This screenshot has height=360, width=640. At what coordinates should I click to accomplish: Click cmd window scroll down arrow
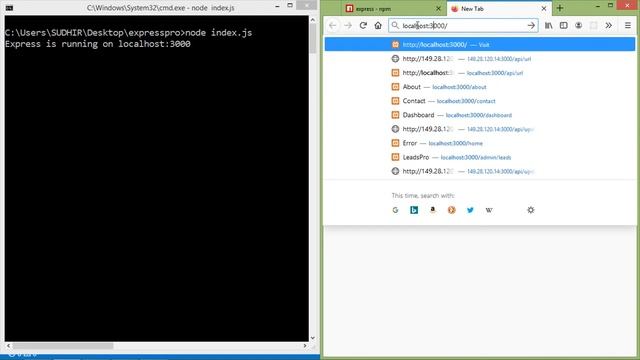pos(313,338)
